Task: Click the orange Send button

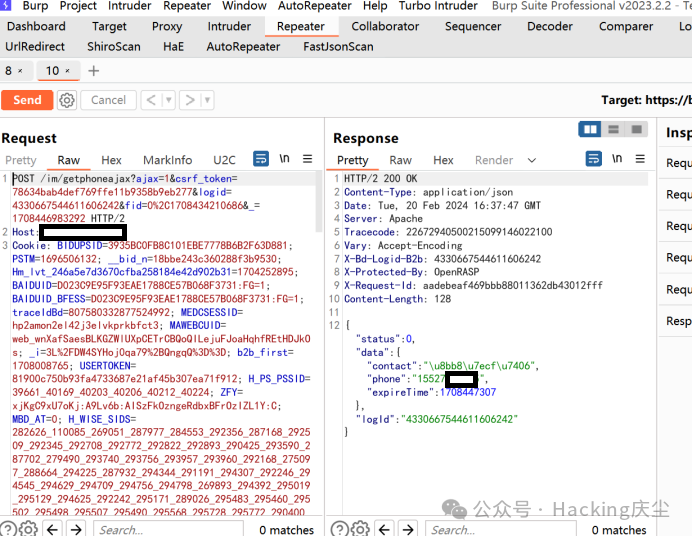Action: pyautogui.click(x=27, y=100)
